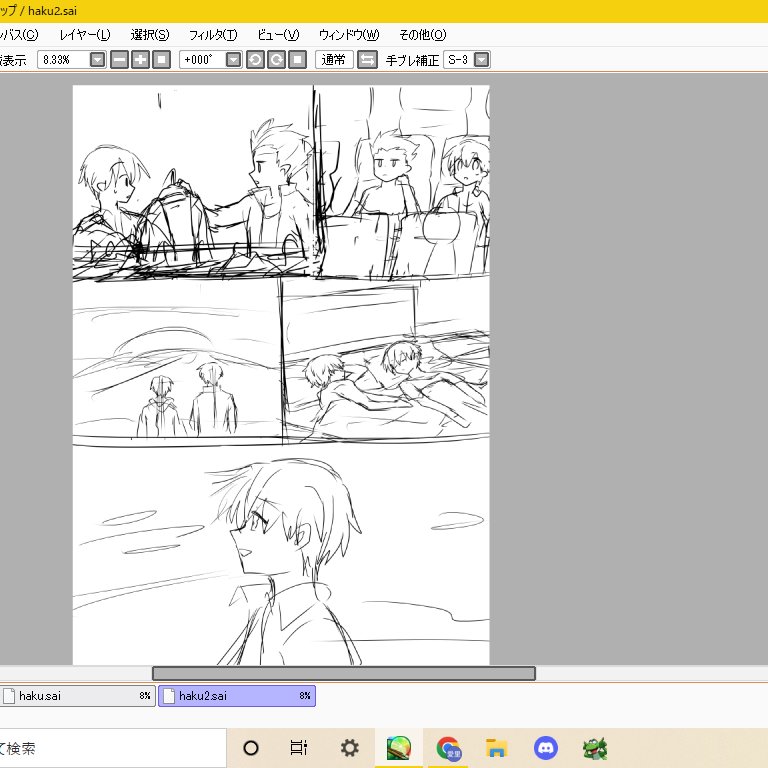Open Google Chrome from taskbar
The image size is (768, 768).
(x=448, y=748)
